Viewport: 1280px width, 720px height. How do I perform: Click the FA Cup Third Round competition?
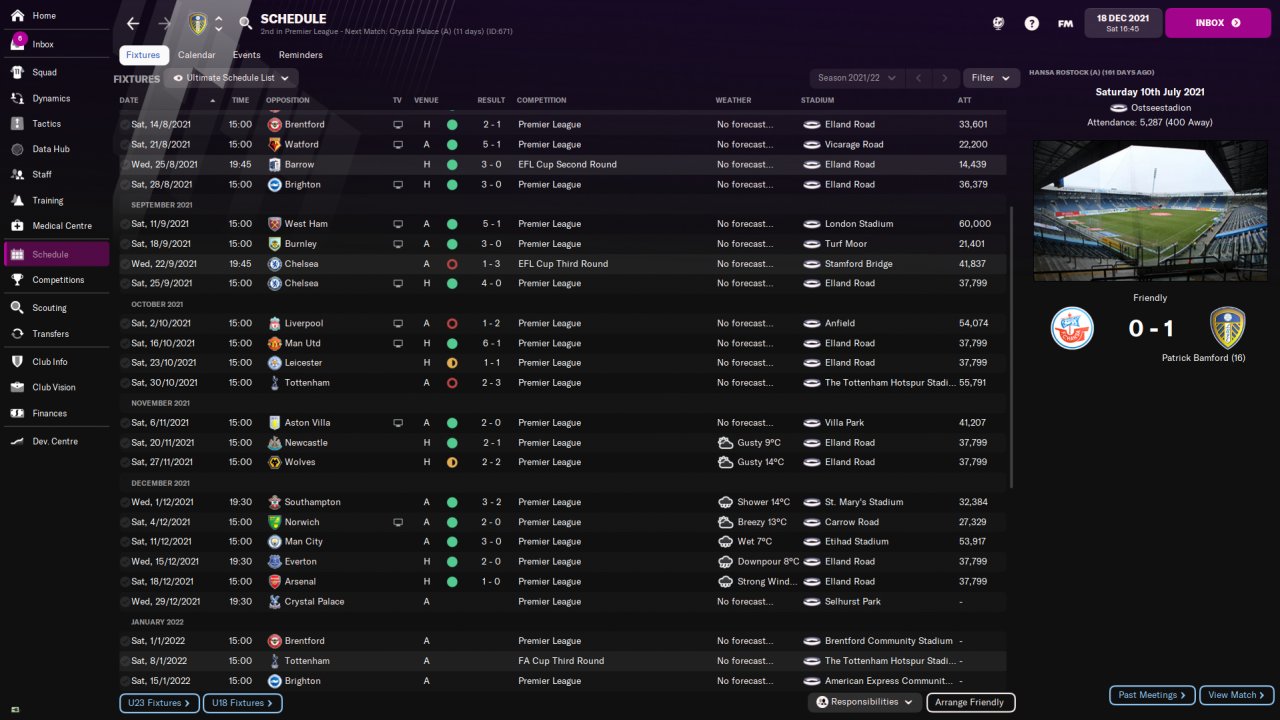point(561,661)
